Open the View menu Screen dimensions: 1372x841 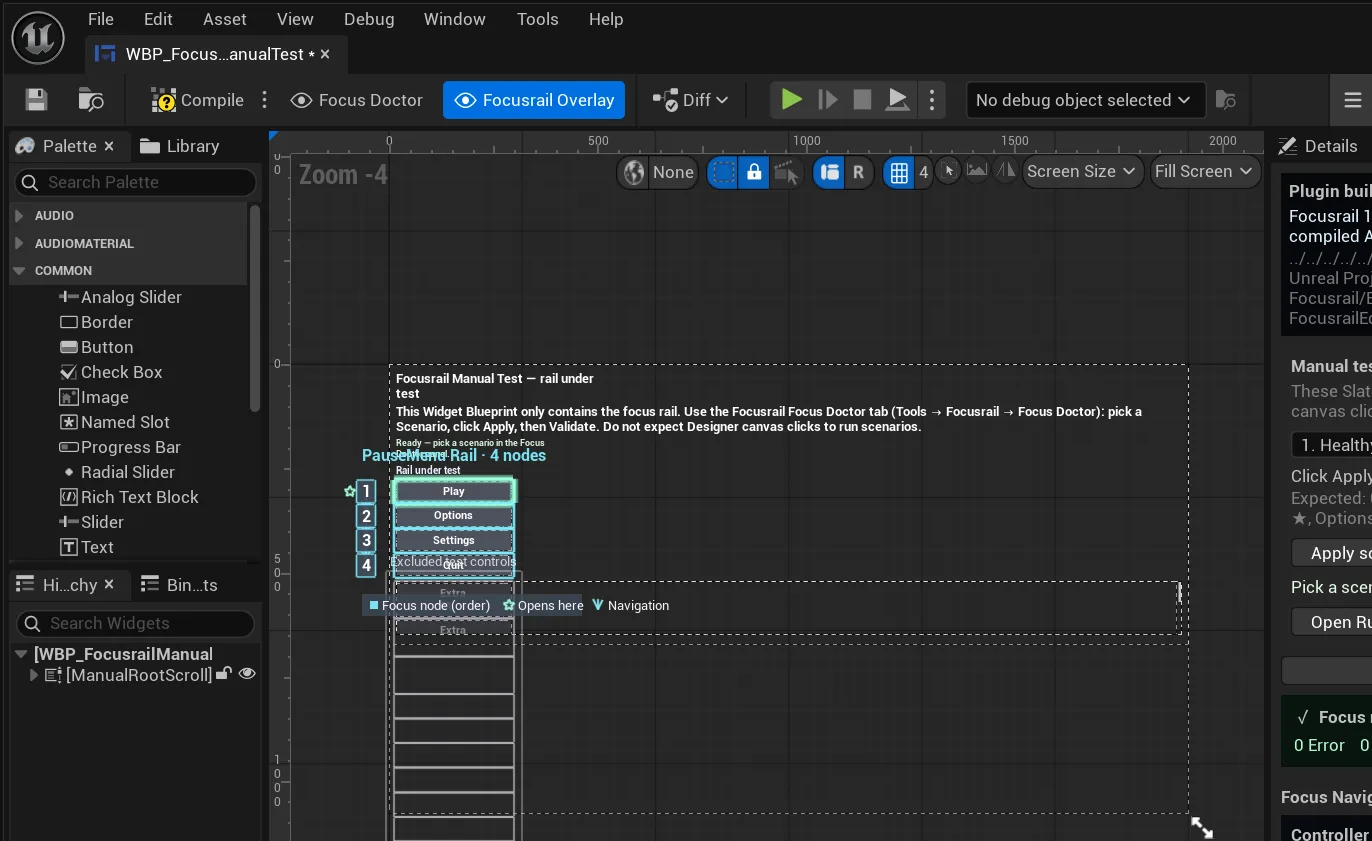tap(295, 19)
